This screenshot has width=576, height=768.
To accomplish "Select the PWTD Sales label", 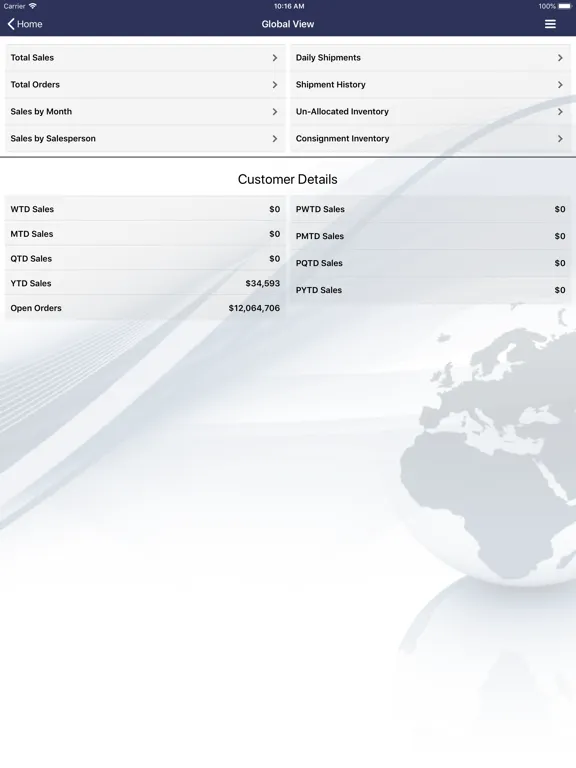I will coord(320,209).
